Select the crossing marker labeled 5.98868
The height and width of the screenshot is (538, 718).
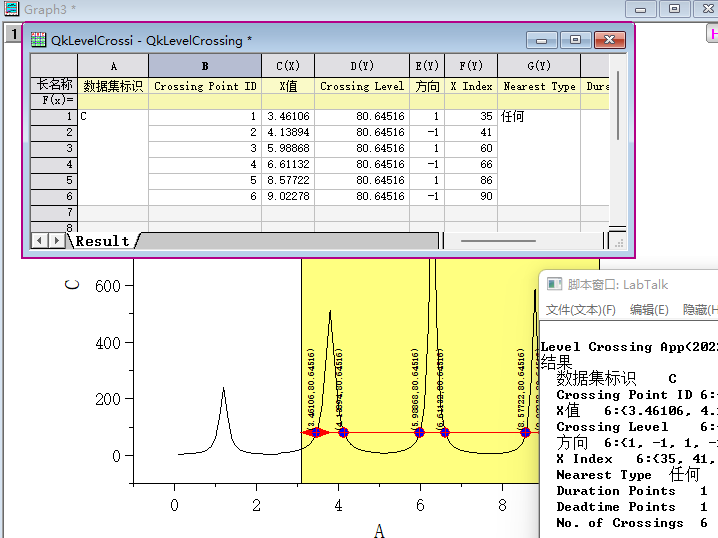pos(420,433)
